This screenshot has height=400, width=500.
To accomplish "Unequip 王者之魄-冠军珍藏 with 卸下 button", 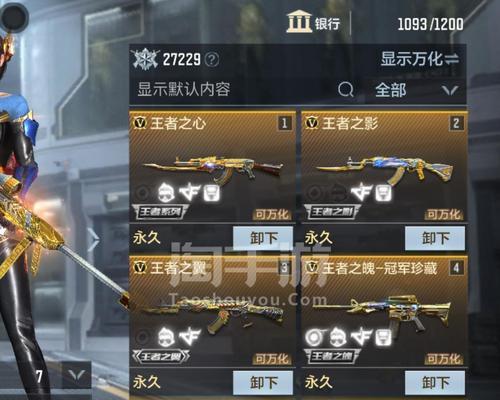I will pyautogui.click(x=435, y=382).
